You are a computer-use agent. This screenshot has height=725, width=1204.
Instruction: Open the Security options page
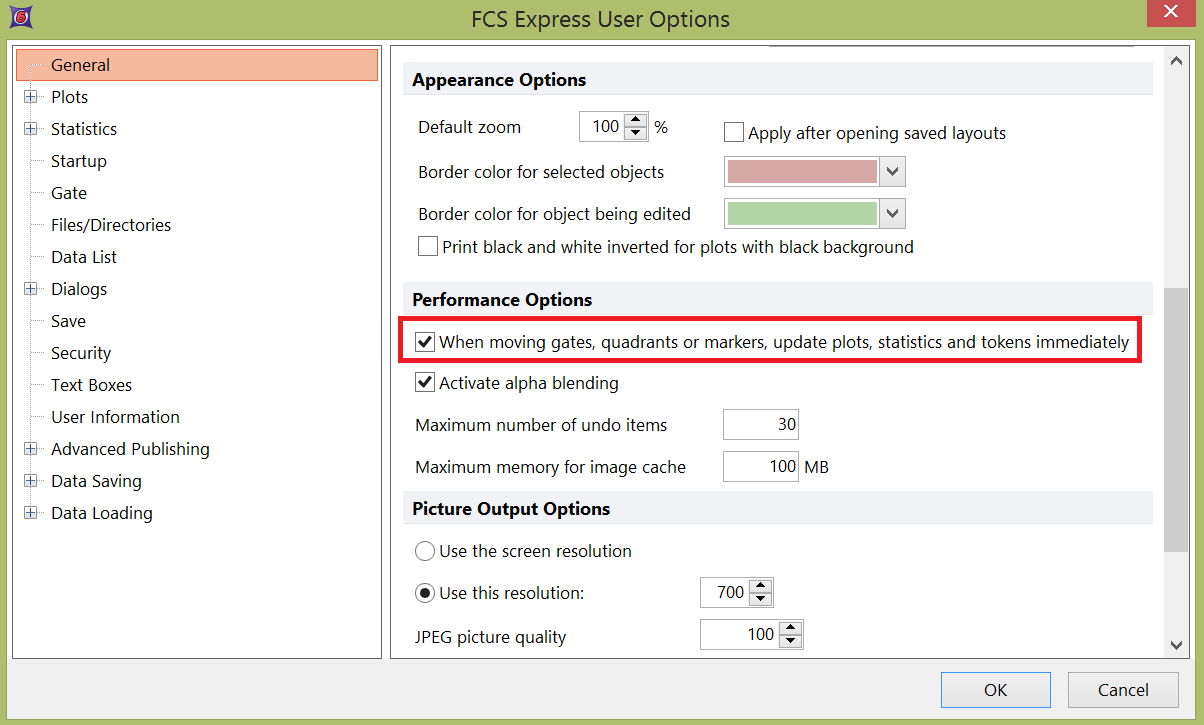click(81, 353)
